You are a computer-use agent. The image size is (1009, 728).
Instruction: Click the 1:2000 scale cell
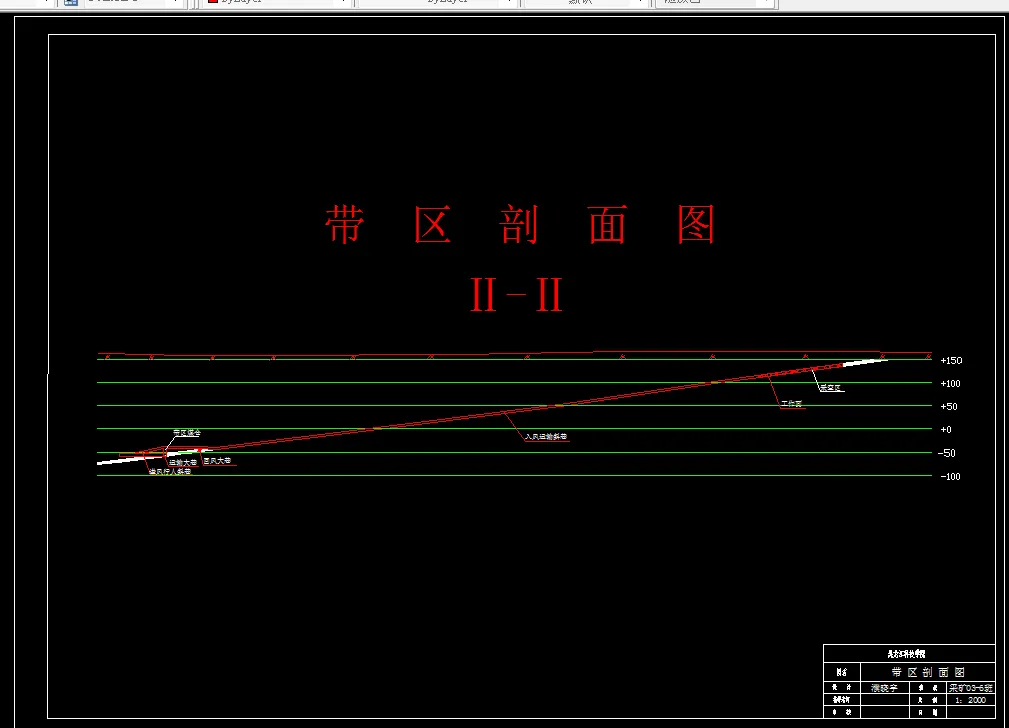click(x=971, y=700)
